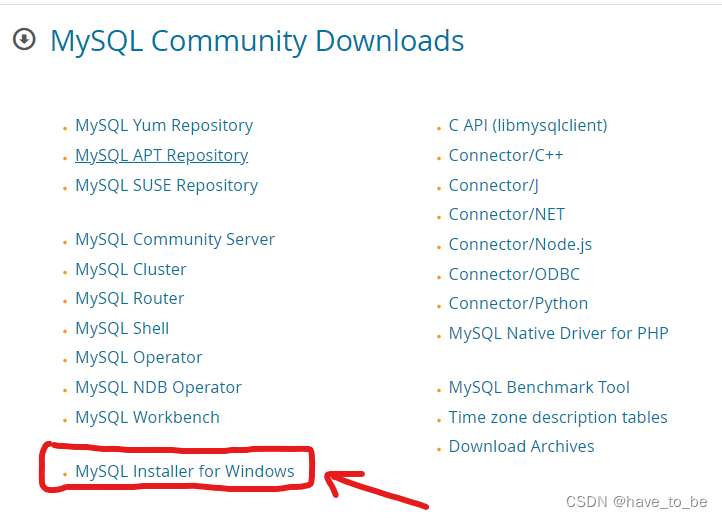The height and width of the screenshot is (518, 722).
Task: Open MySQL NDB Operator link
Action: click(x=158, y=388)
